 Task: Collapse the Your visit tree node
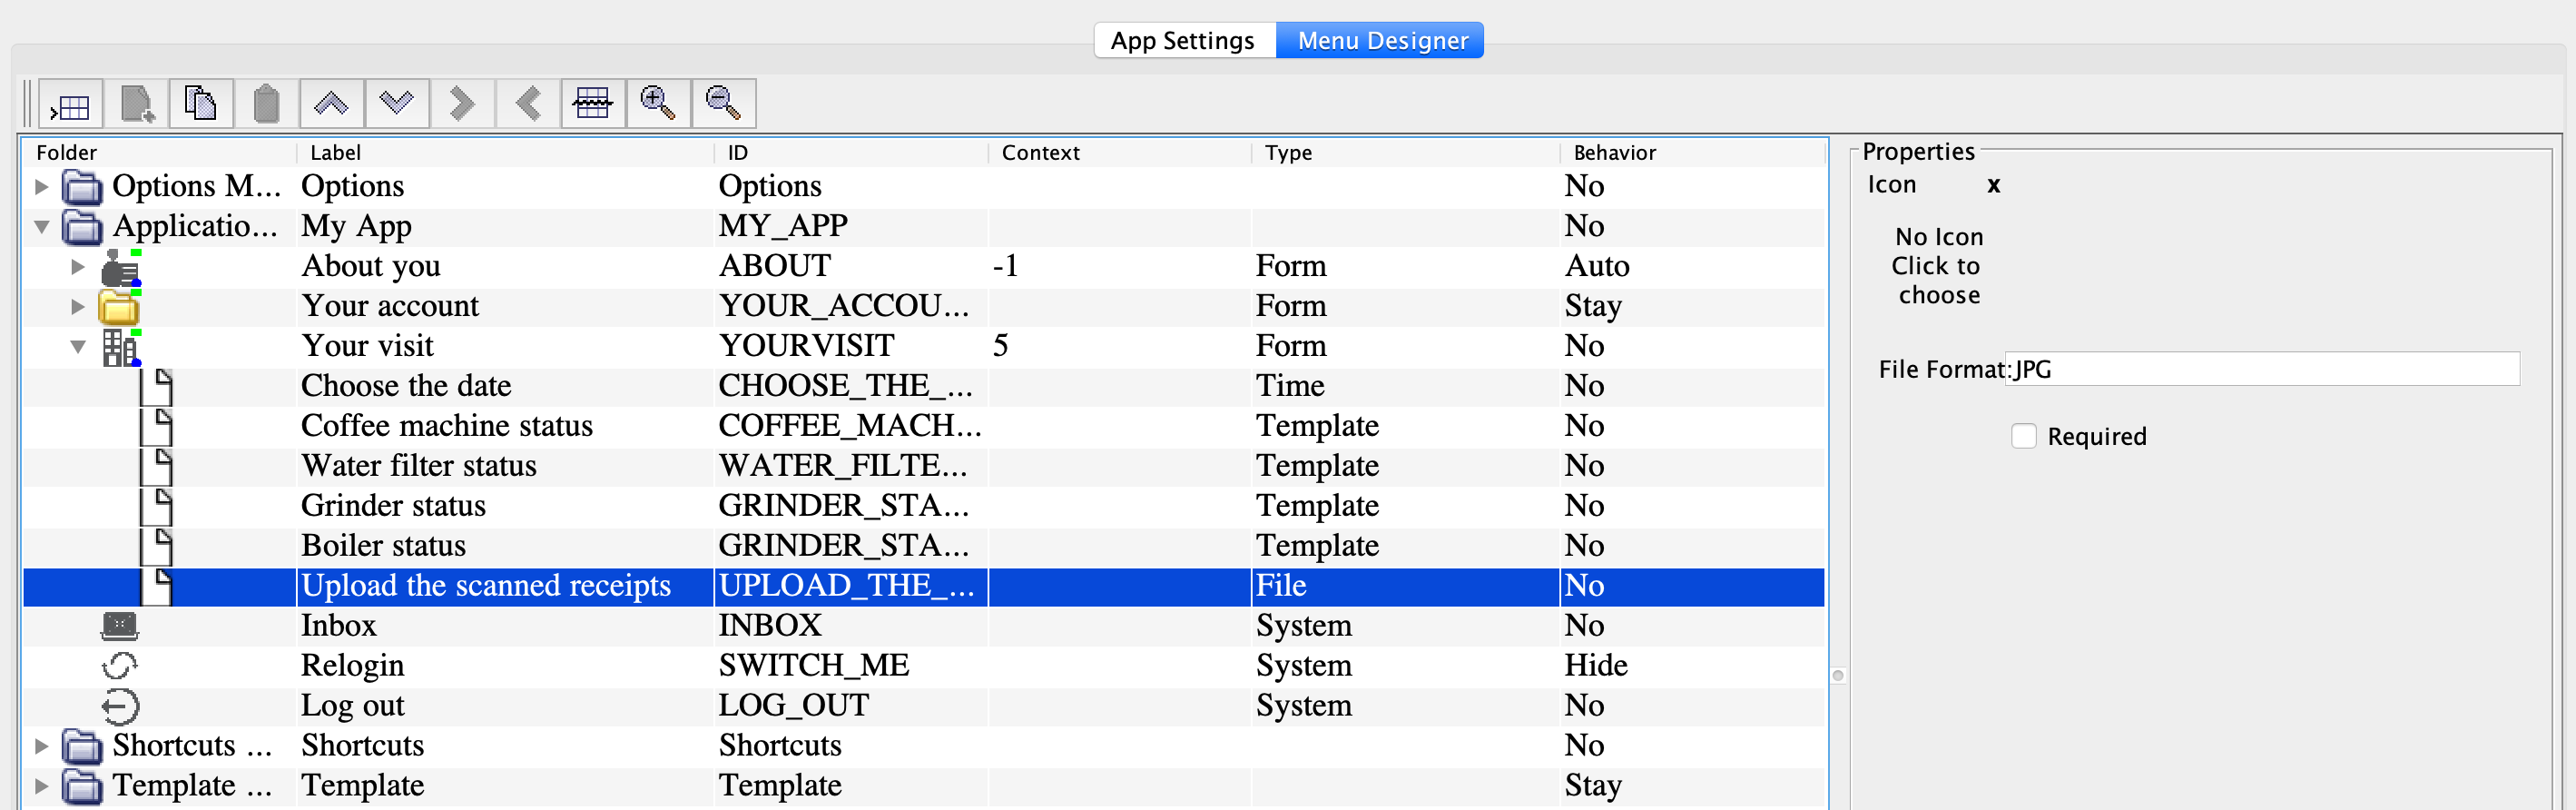[x=78, y=346]
